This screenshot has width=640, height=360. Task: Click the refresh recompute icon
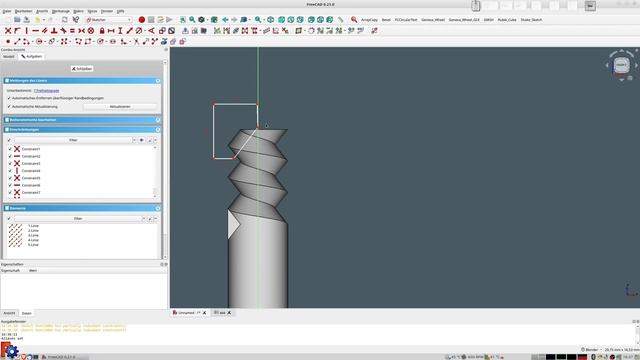(x=65, y=20)
